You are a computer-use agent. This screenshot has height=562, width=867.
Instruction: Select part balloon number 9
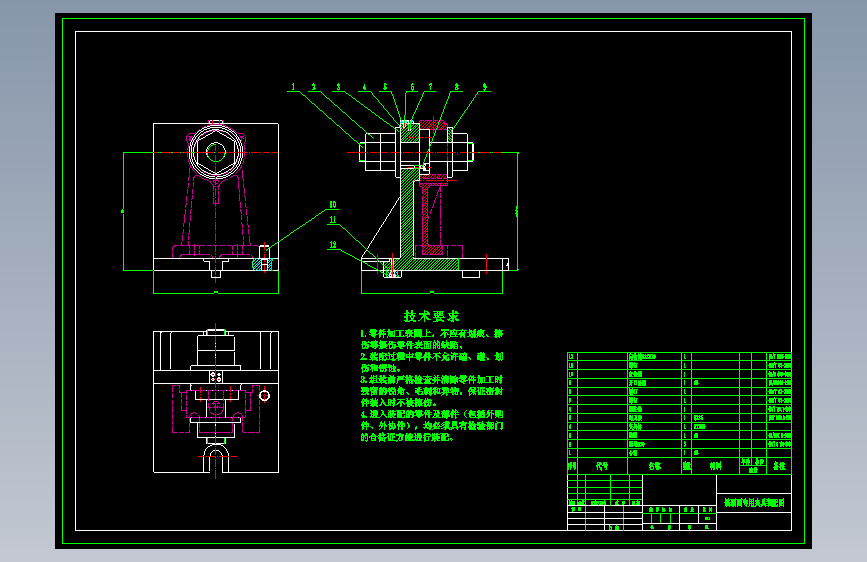click(484, 87)
